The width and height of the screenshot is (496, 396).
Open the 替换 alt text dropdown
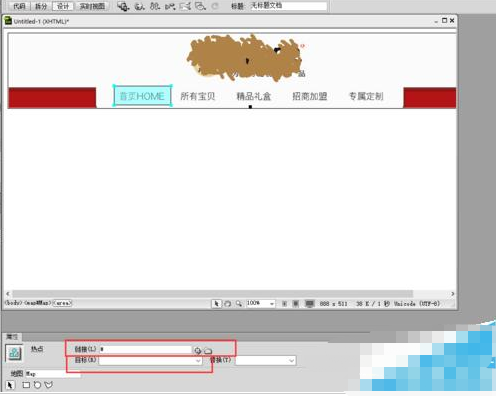266,360
